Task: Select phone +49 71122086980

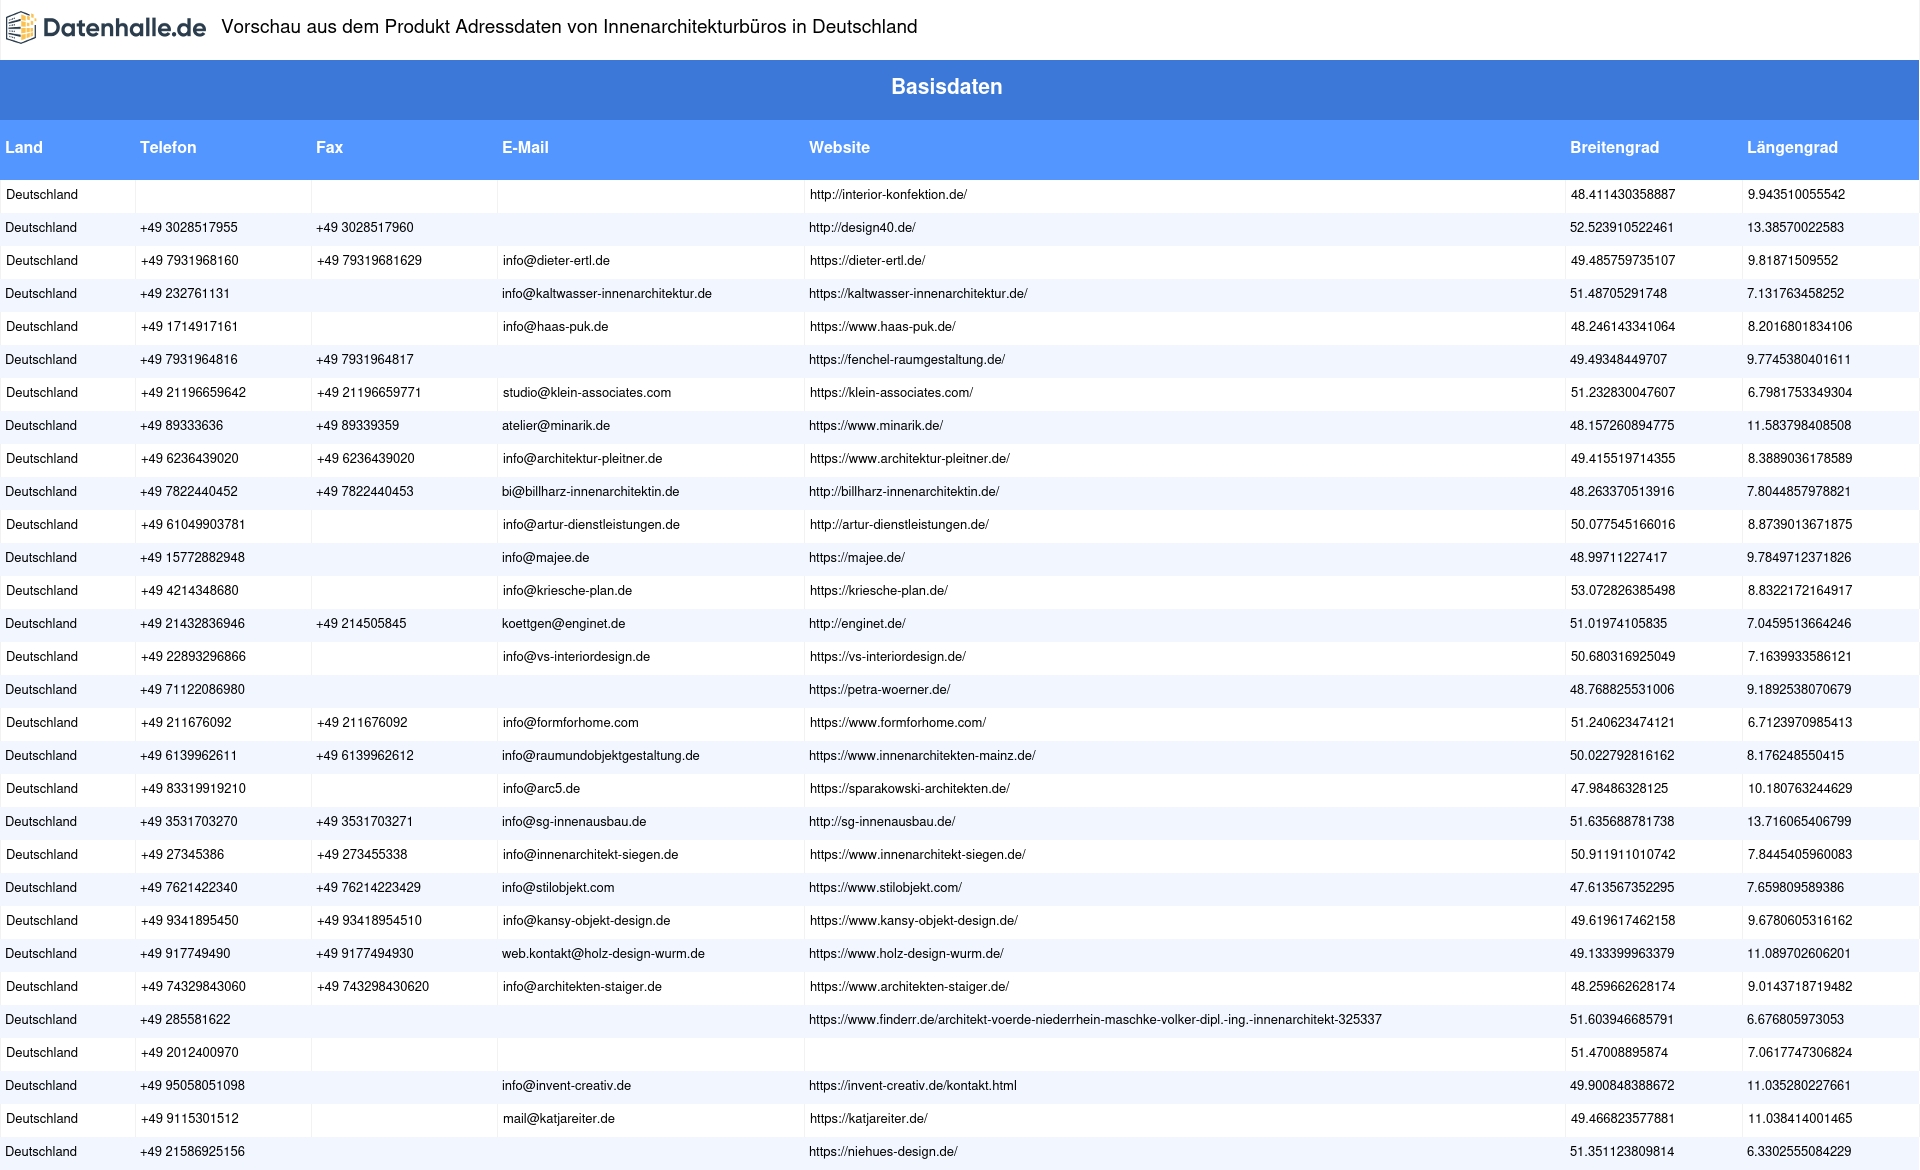Action: click(192, 690)
